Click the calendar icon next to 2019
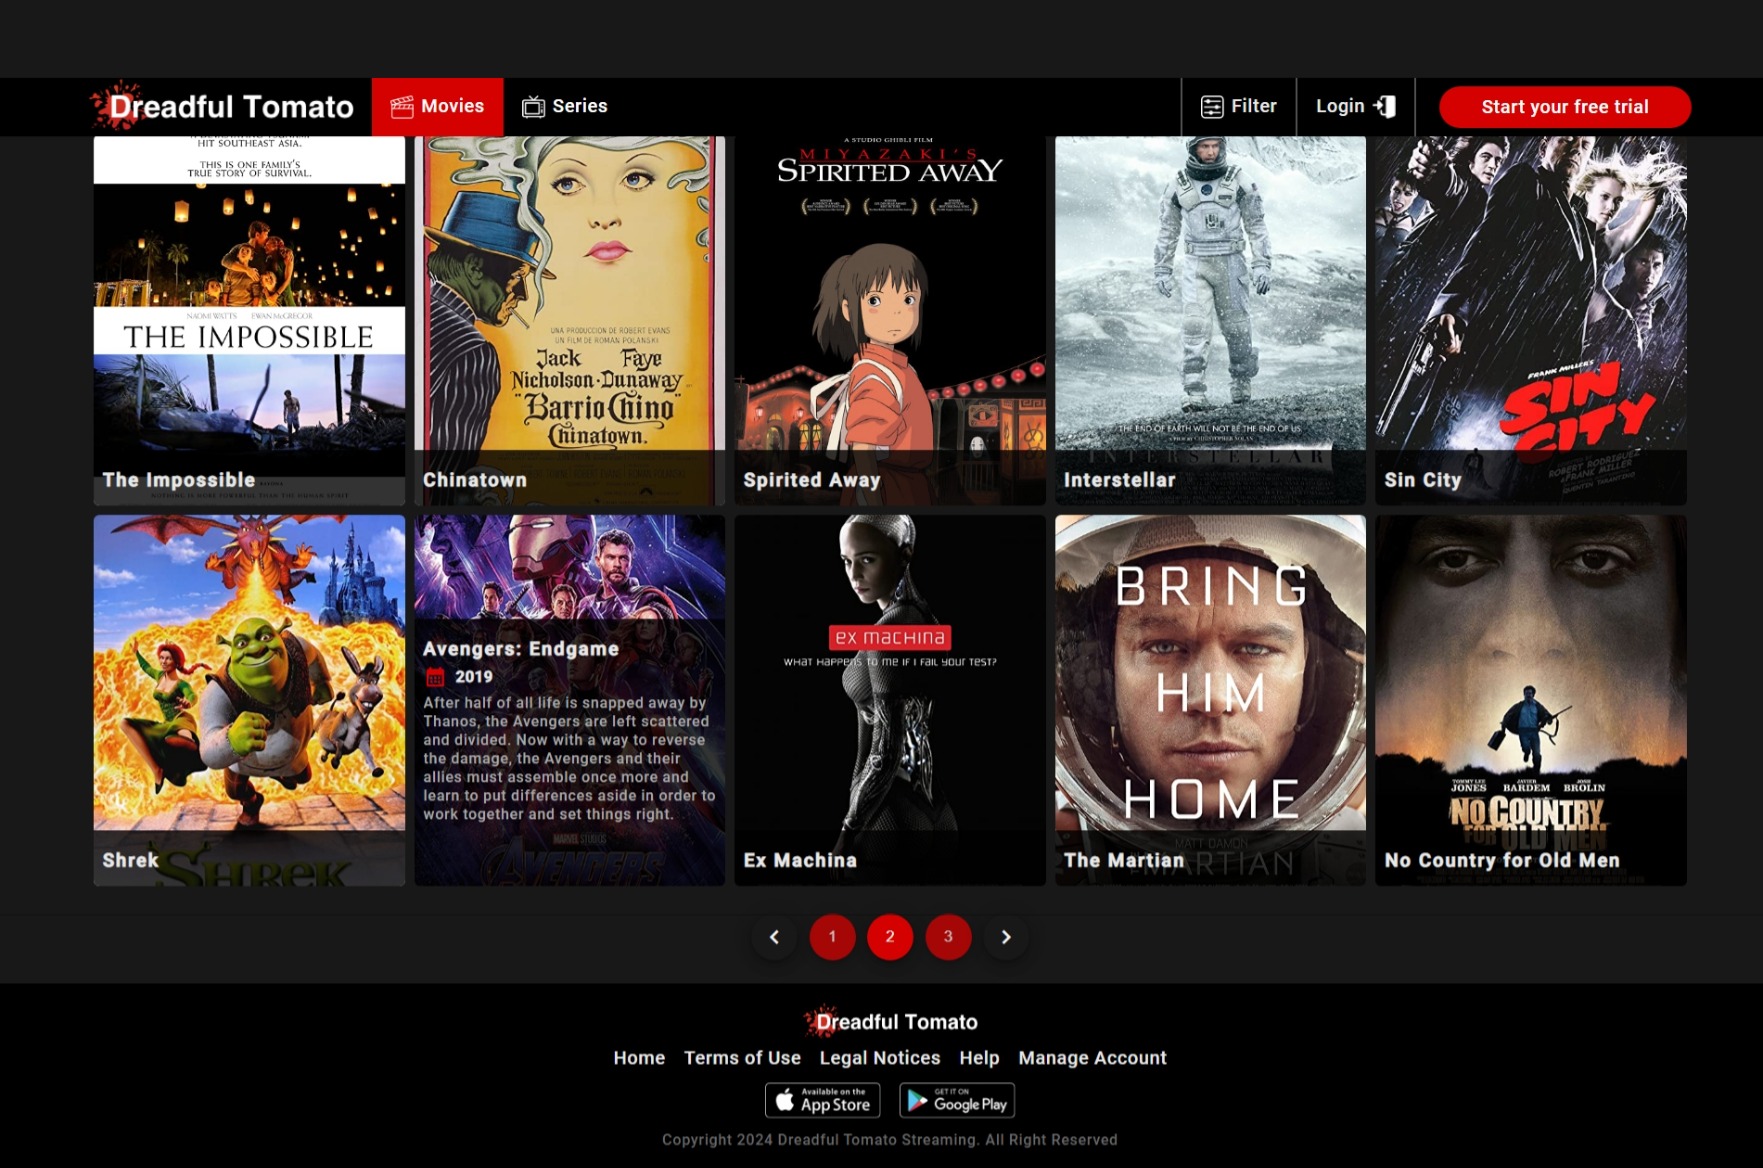This screenshot has width=1763, height=1168. pyautogui.click(x=435, y=677)
